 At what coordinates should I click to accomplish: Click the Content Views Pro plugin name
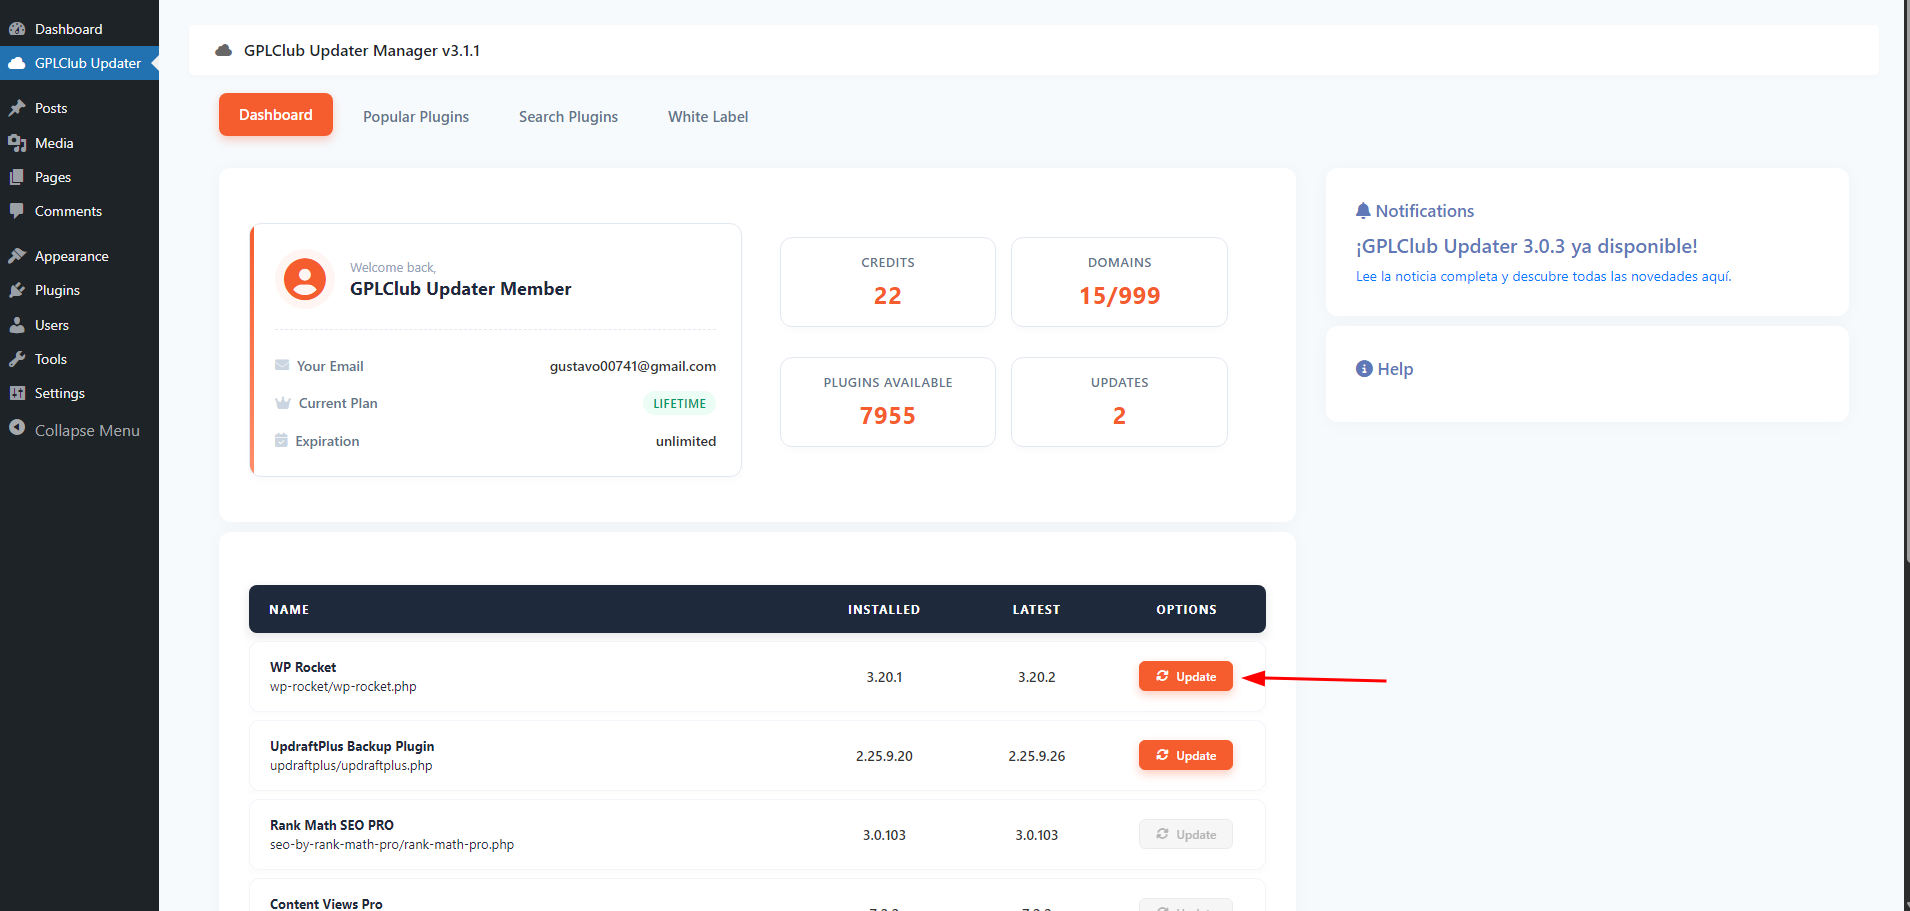(326, 904)
